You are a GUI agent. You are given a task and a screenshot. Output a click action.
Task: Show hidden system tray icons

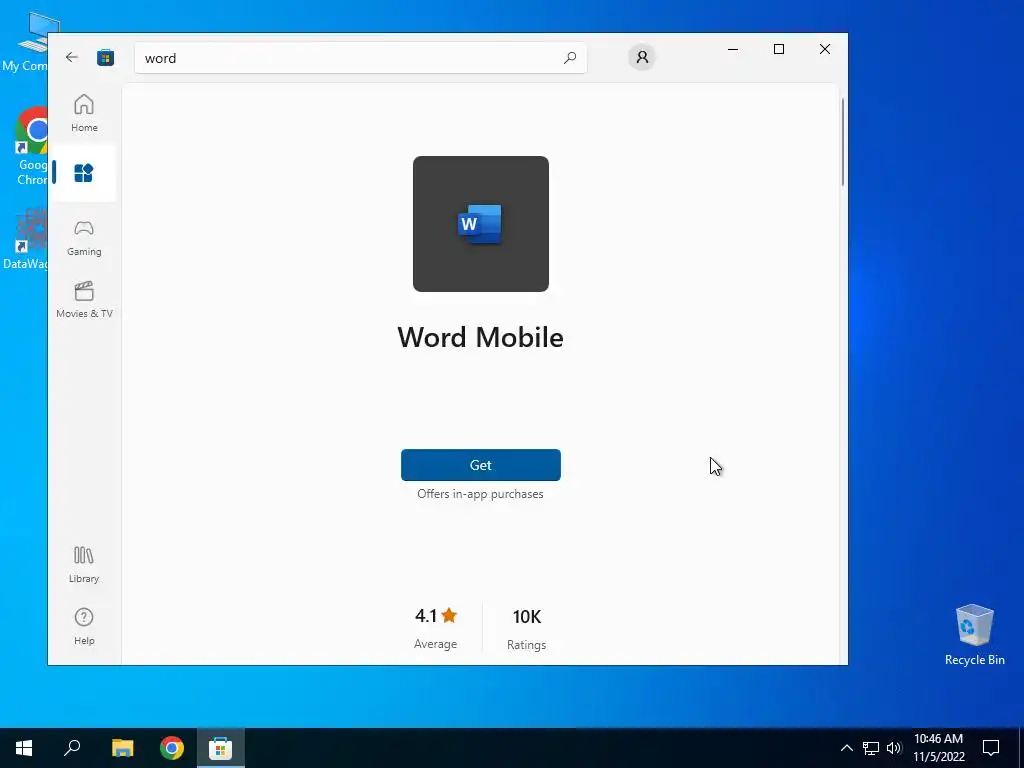(x=846, y=748)
